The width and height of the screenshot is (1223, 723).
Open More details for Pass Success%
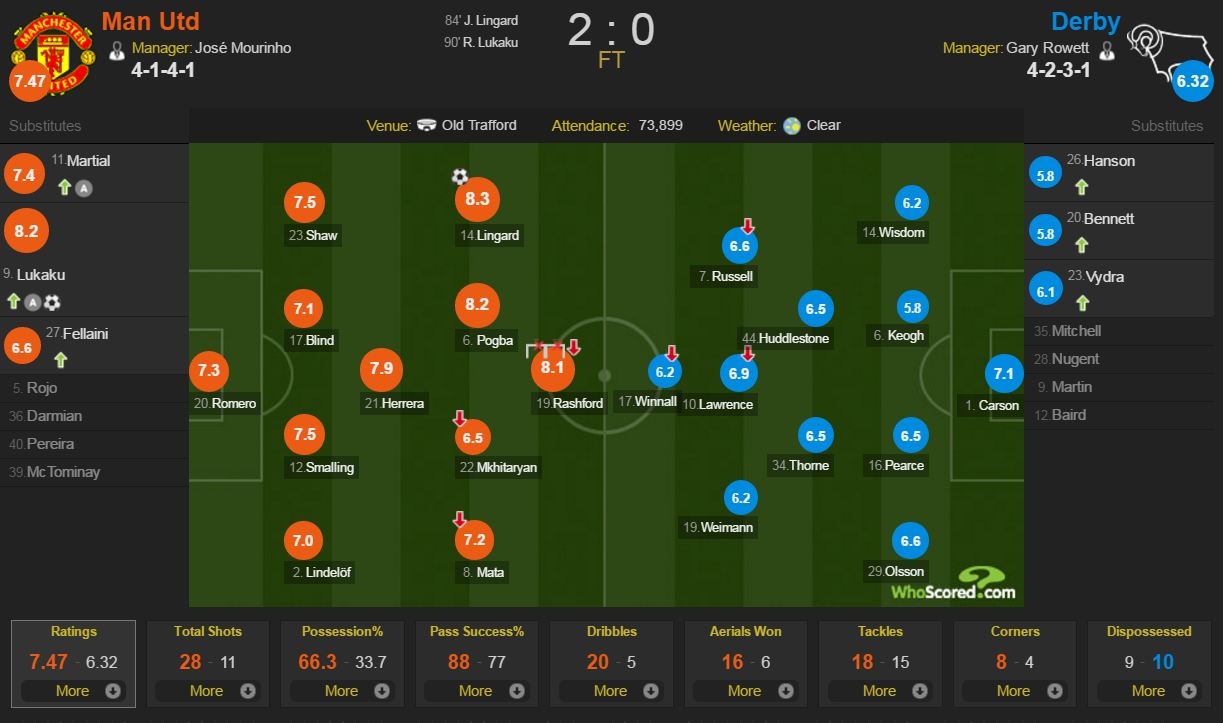coord(477,690)
